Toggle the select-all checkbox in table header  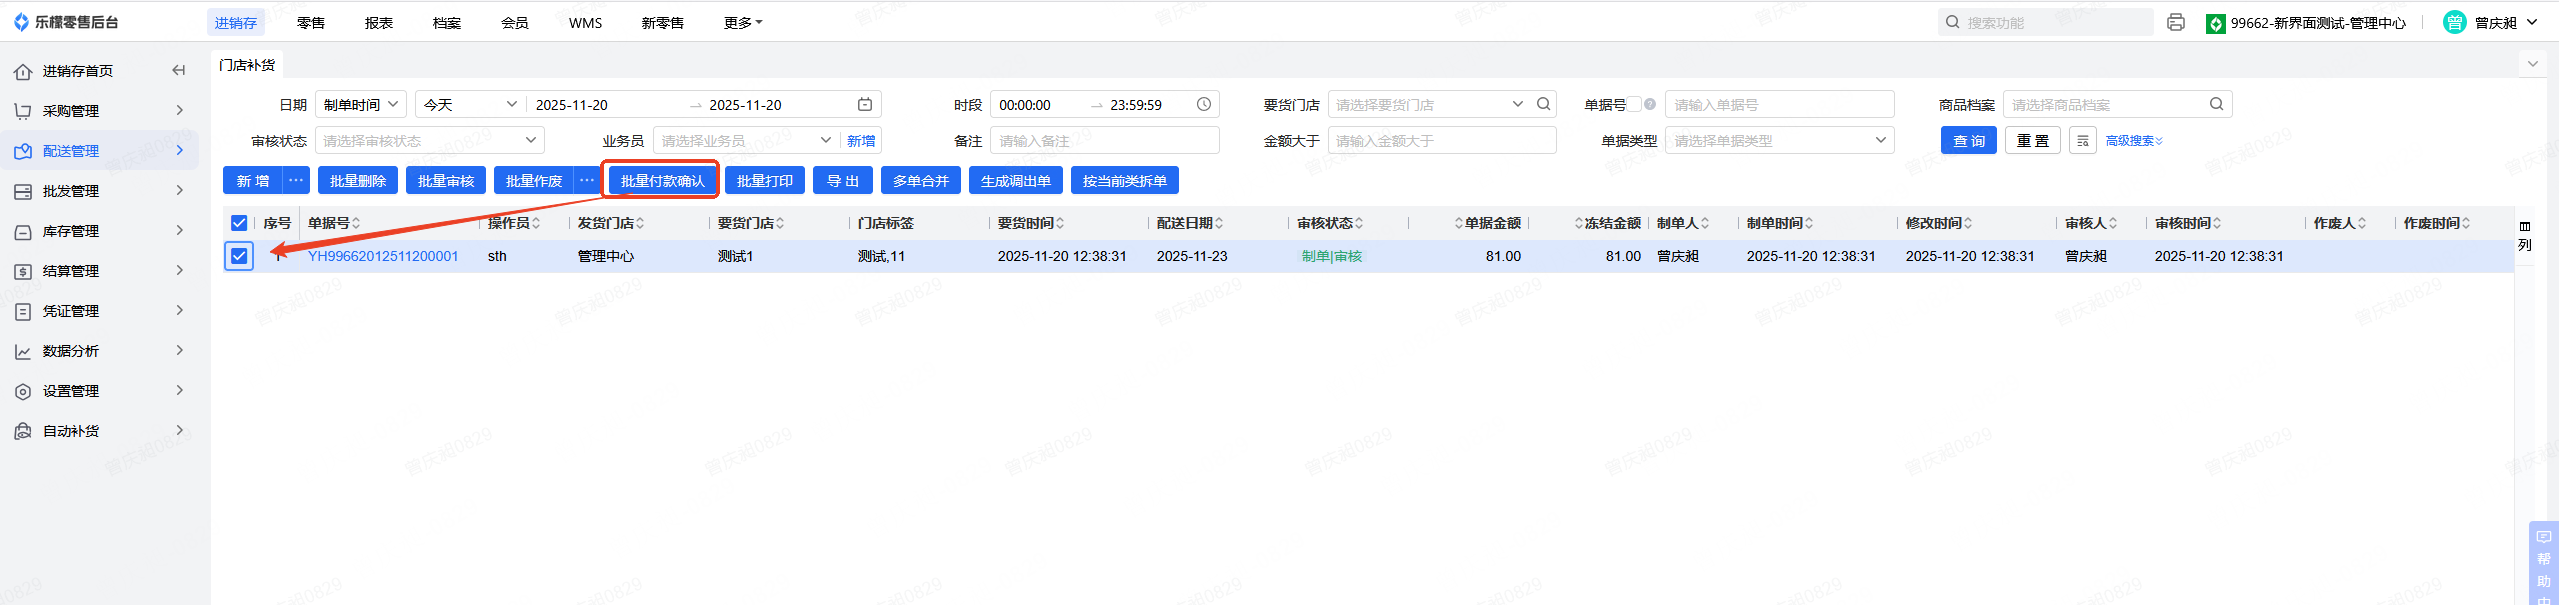pos(239,223)
